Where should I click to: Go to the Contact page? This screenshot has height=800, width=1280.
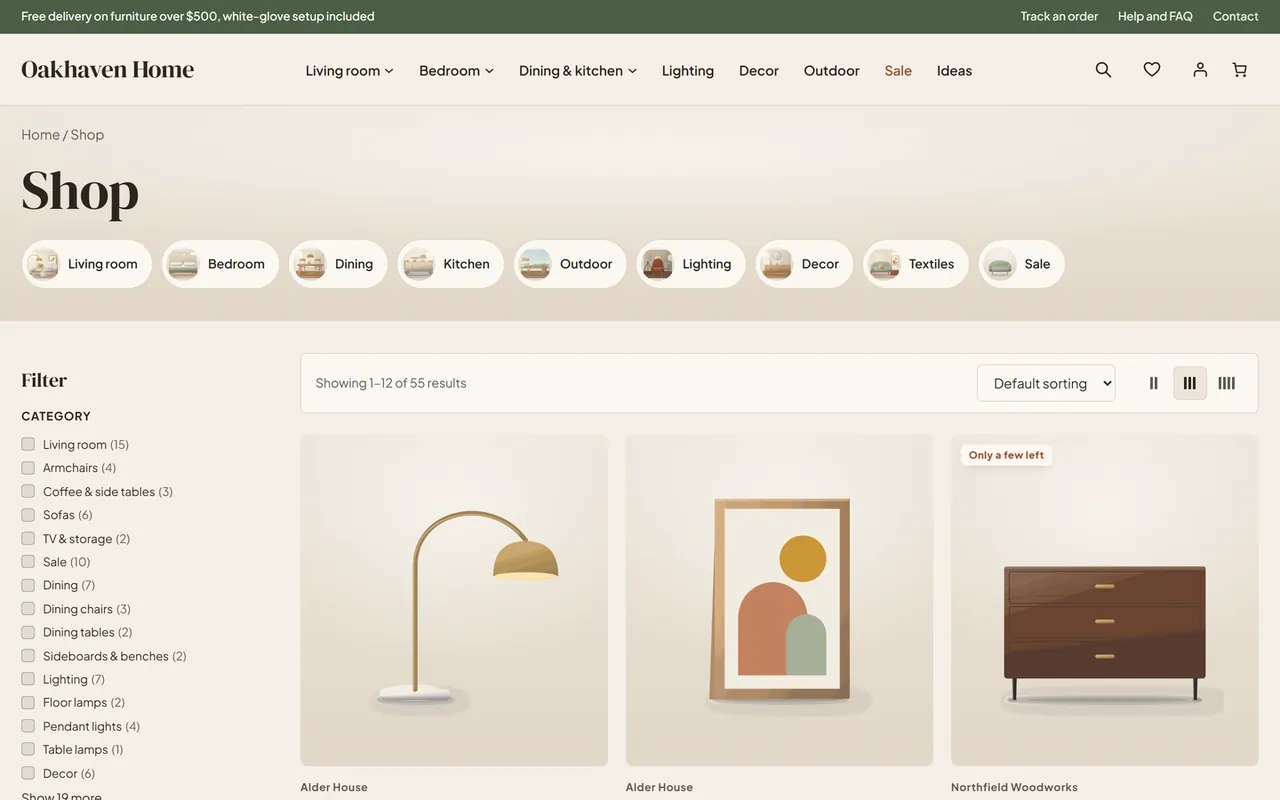point(1236,16)
